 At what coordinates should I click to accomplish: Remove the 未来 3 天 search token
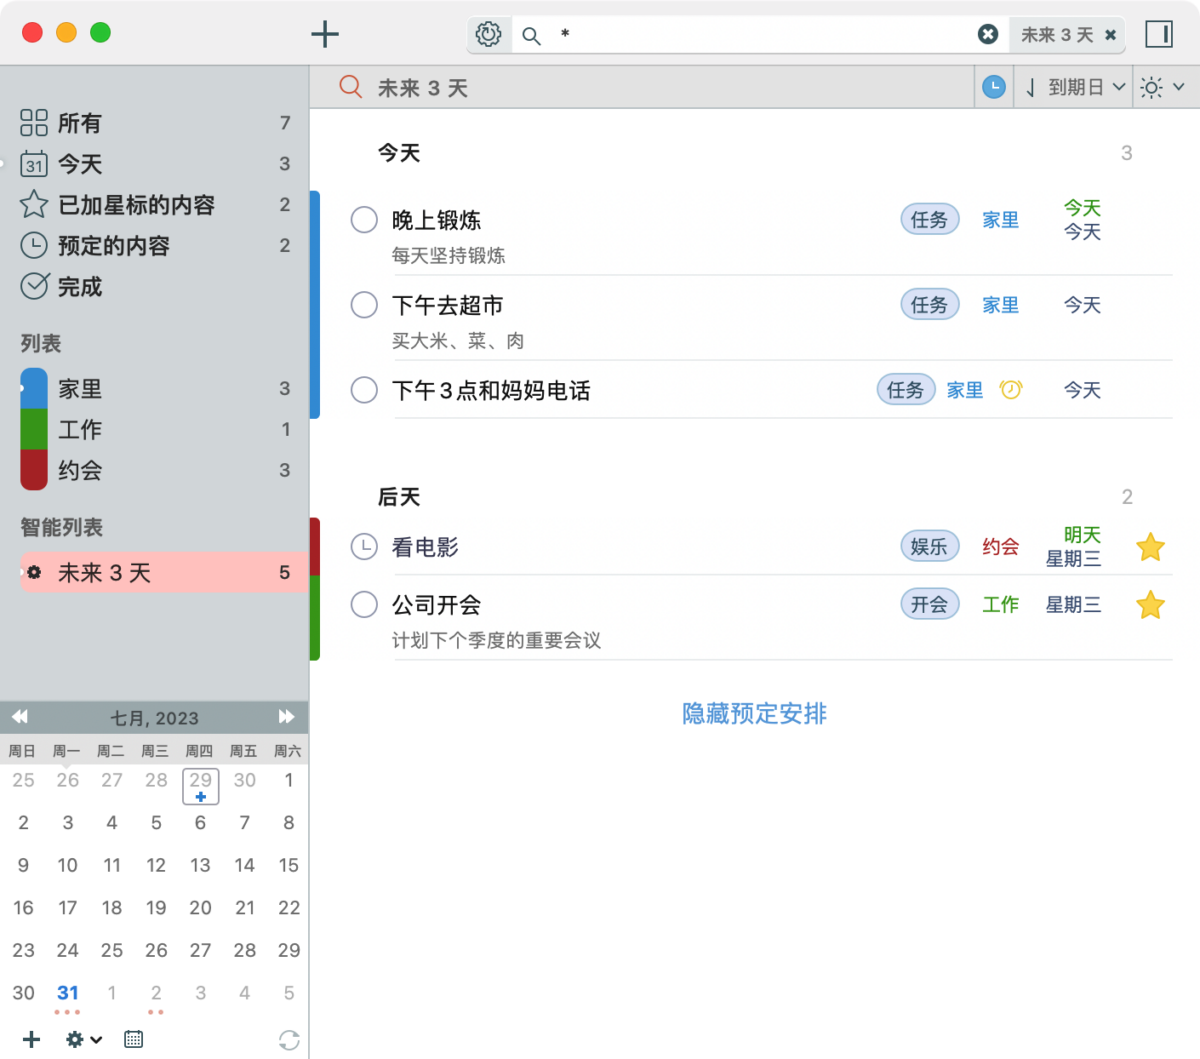tap(1110, 35)
